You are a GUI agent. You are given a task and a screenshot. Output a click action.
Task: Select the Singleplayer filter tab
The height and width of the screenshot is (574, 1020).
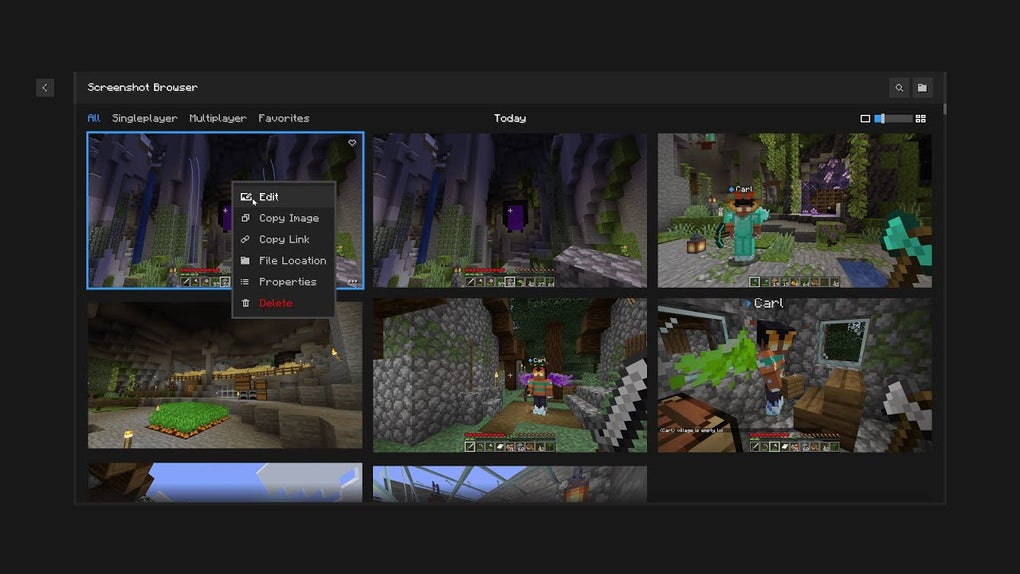(x=144, y=118)
